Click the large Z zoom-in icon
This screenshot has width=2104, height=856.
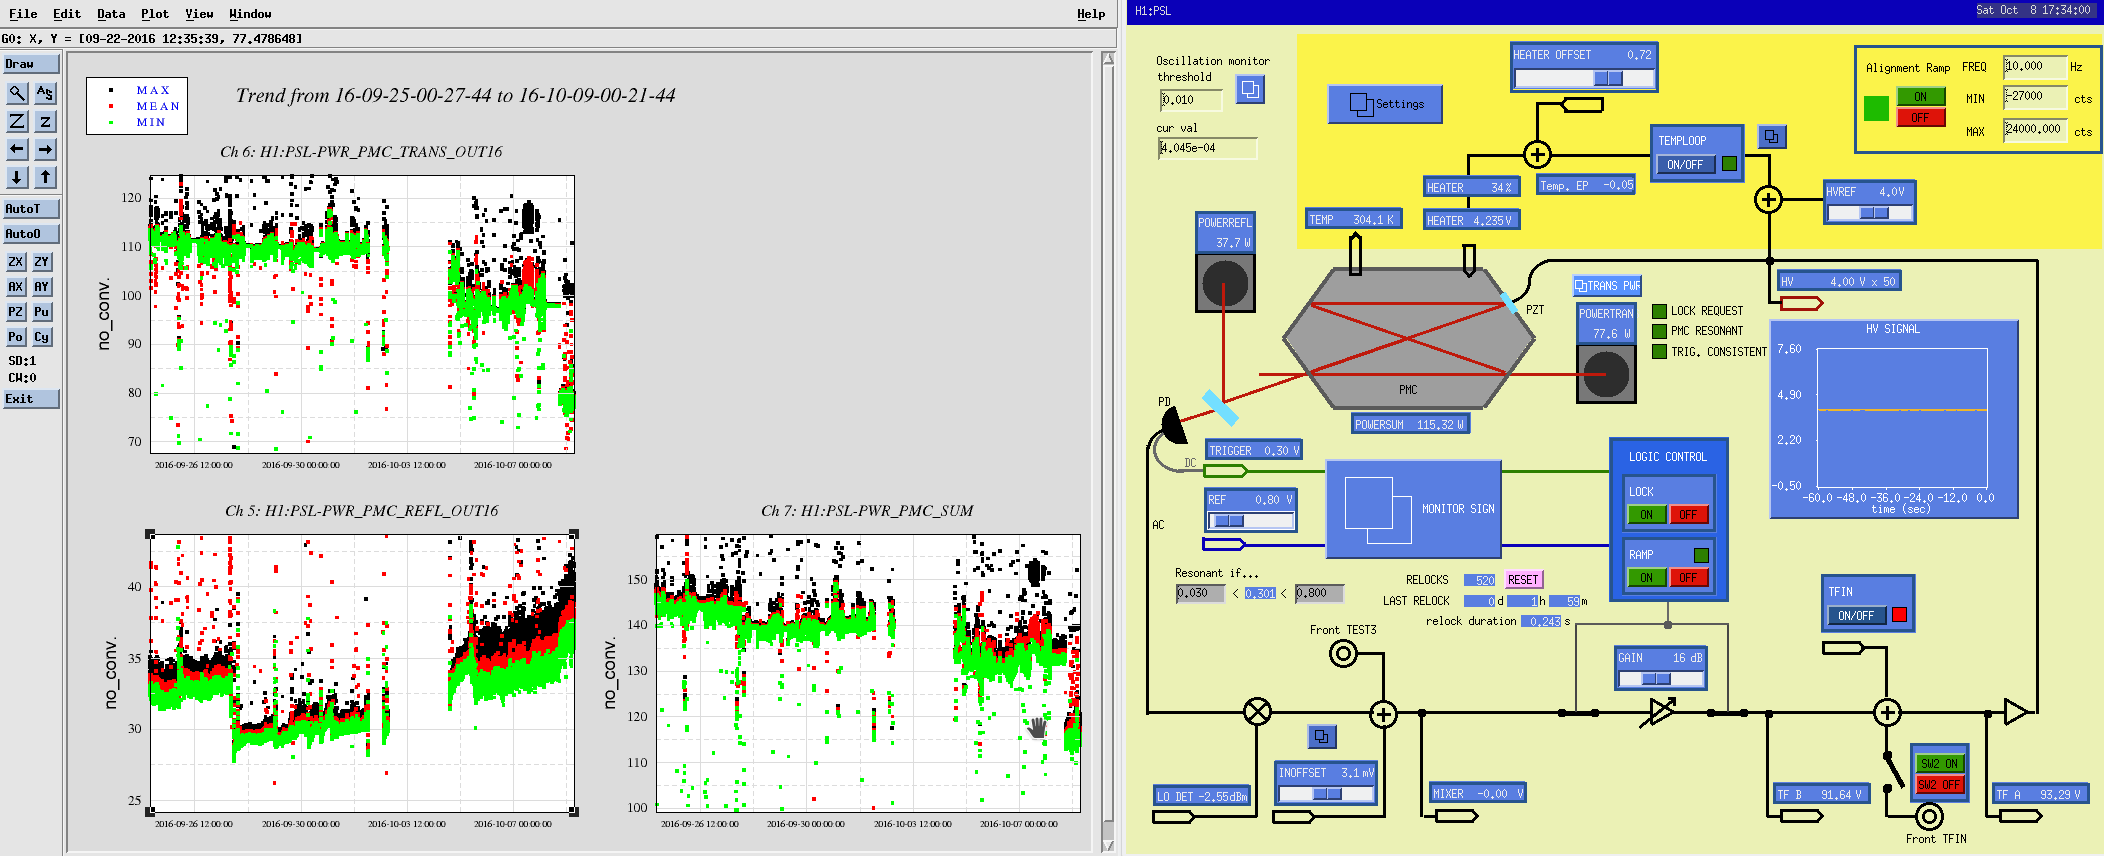coord(17,121)
